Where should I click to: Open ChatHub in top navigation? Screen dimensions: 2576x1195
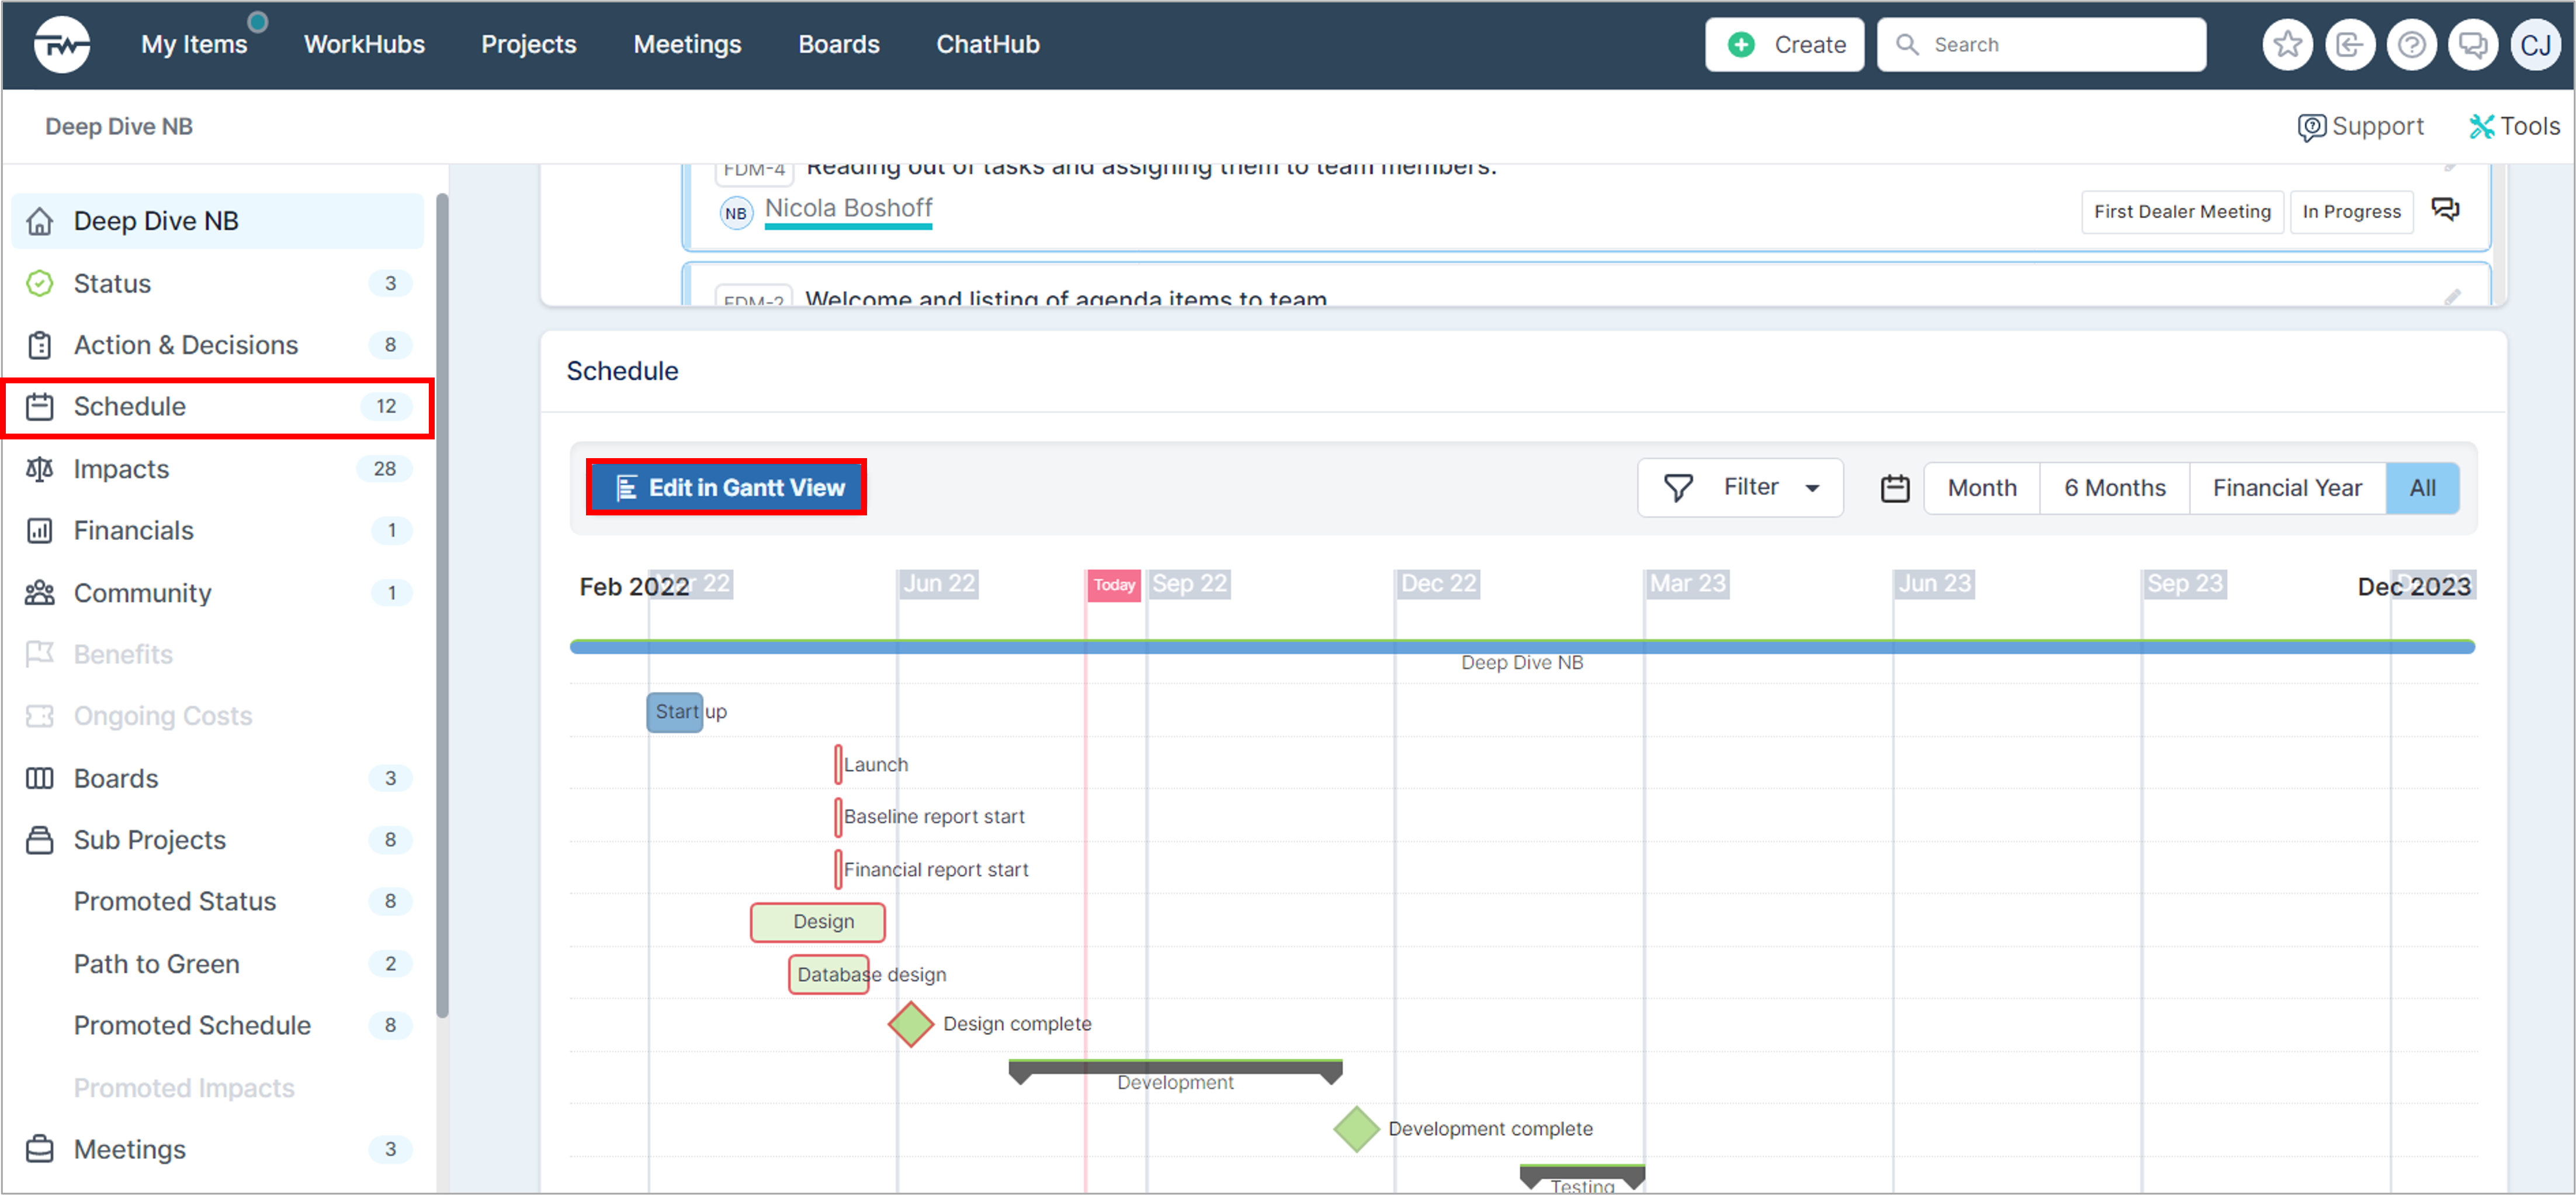(988, 45)
